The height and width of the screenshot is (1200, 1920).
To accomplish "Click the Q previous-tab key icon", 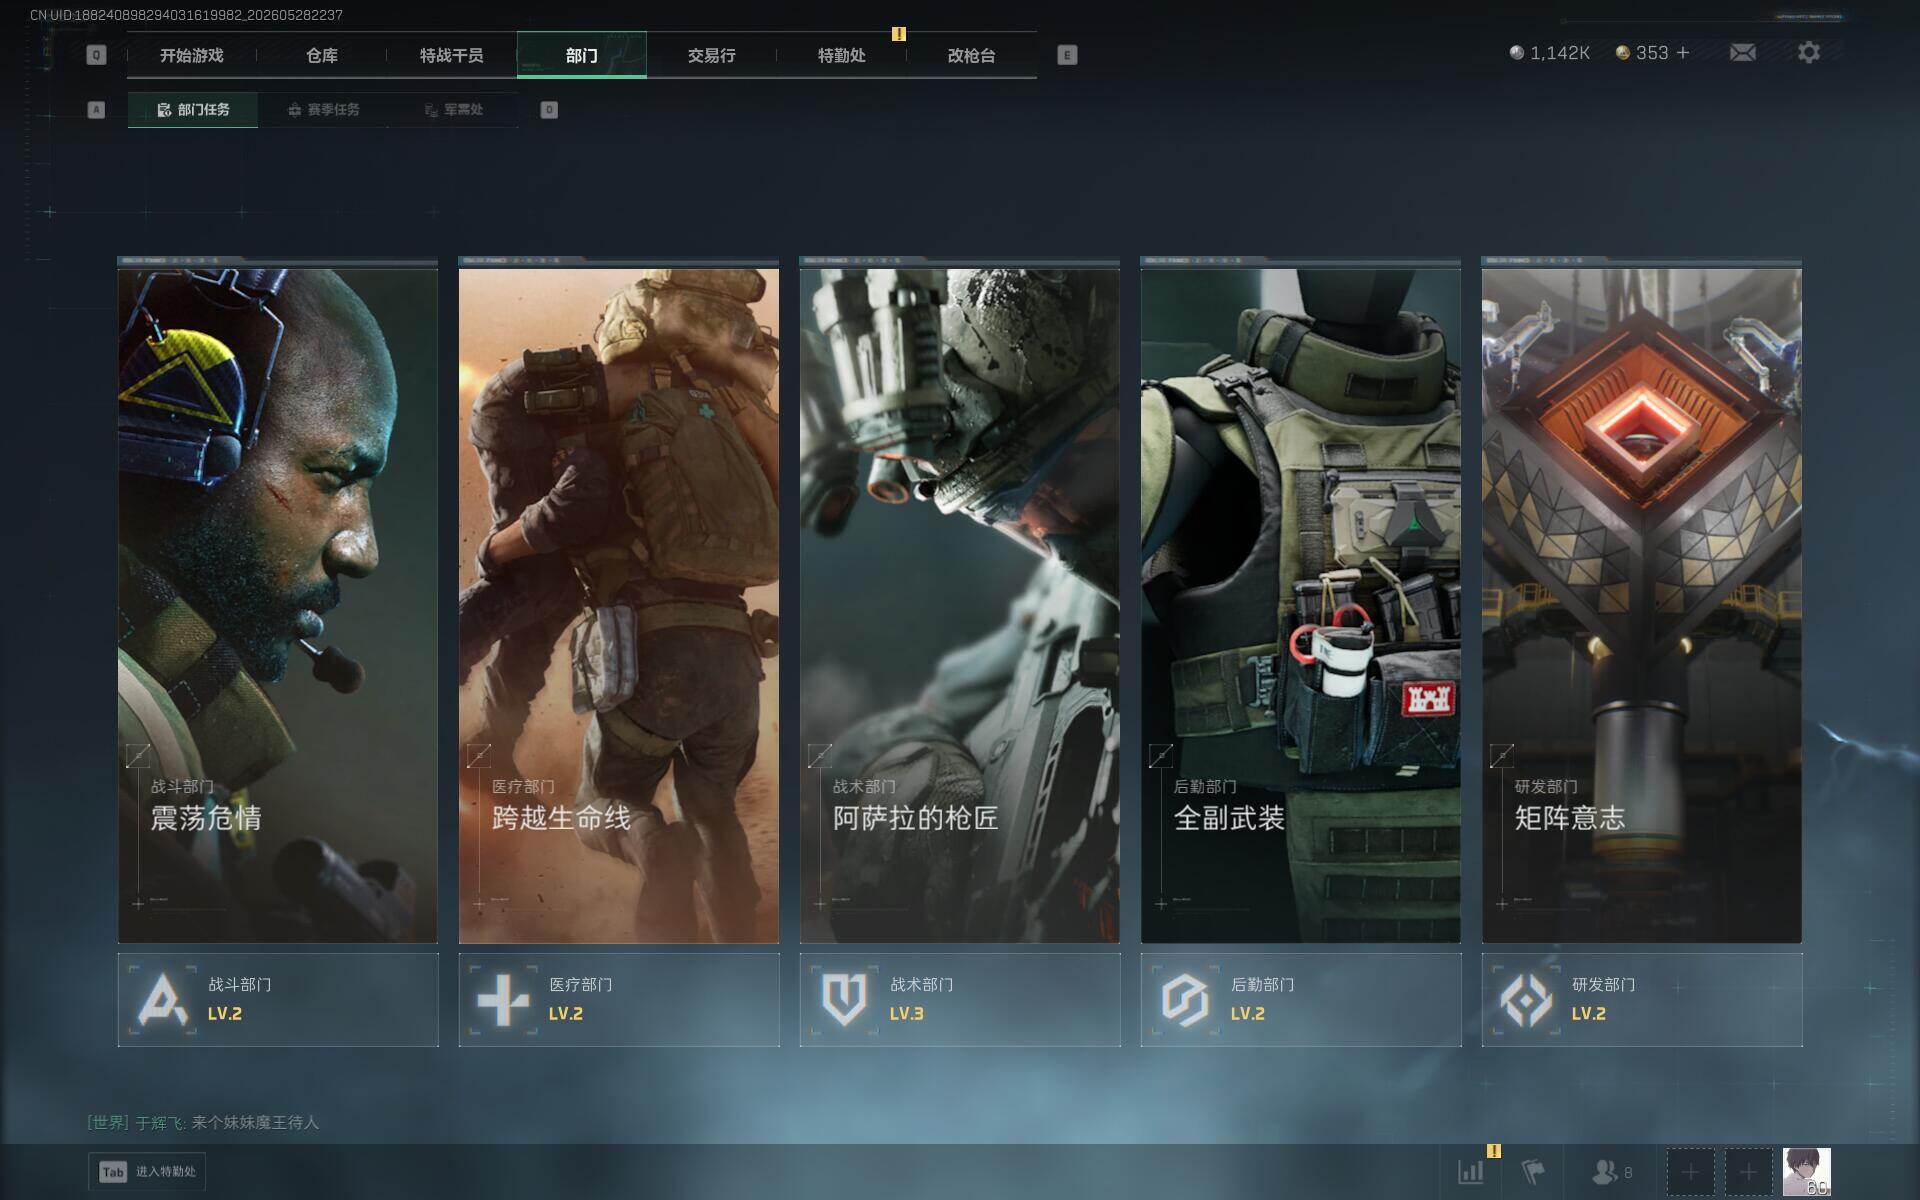I will (x=96, y=55).
